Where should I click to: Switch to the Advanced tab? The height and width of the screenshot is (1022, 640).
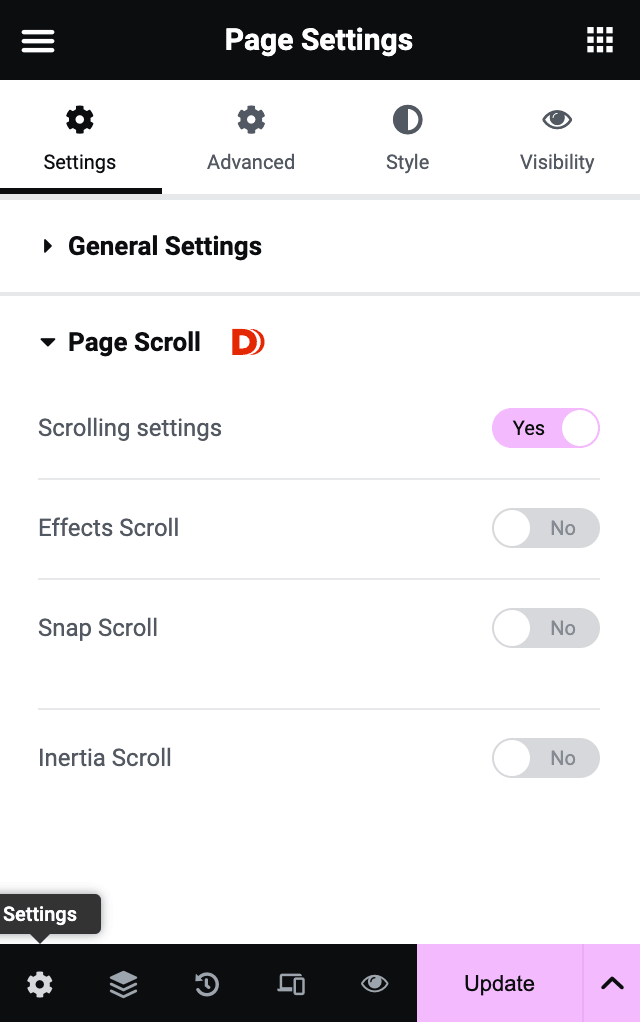coord(251,139)
